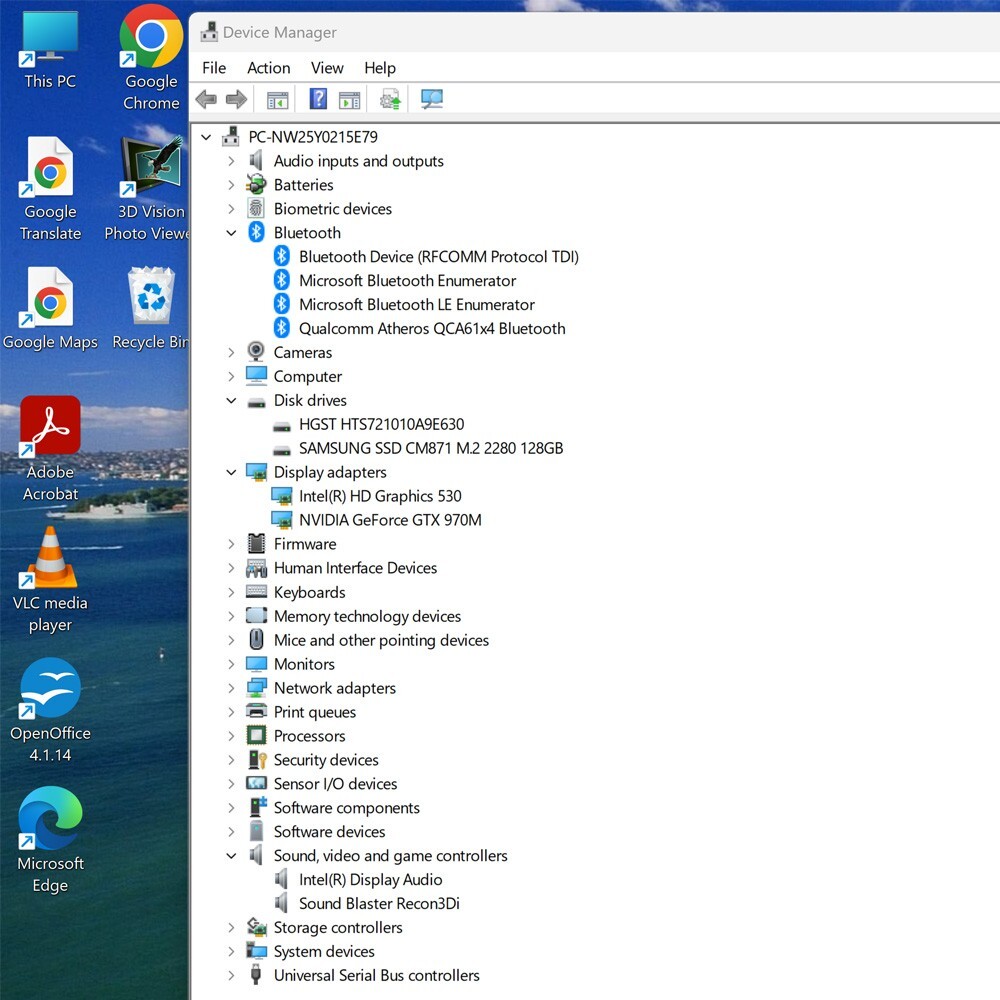Click the Computer category label
Image resolution: width=1000 pixels, height=1000 pixels.
[x=308, y=376]
